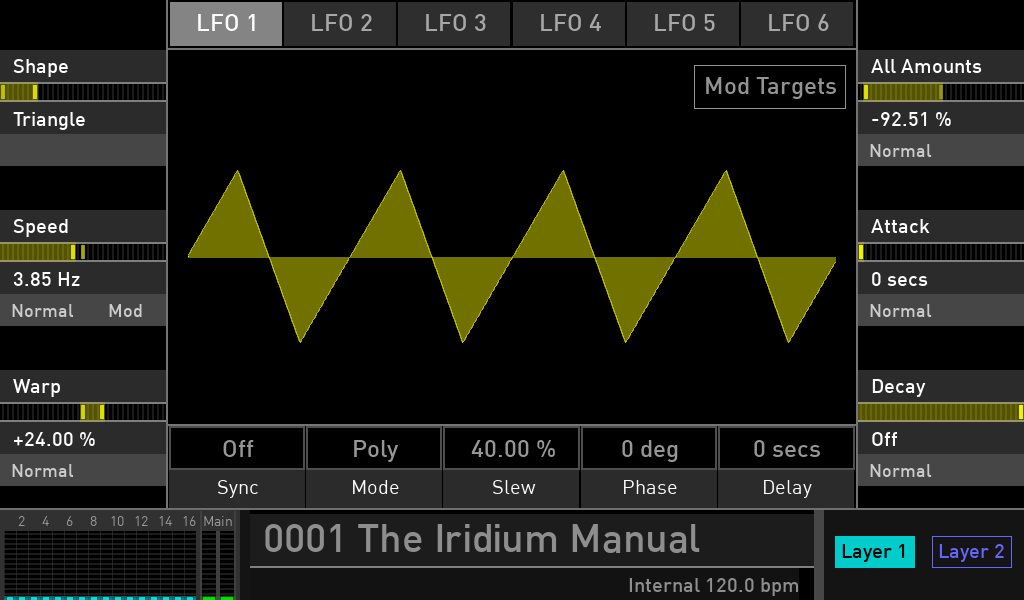
Task: Click the All Amounts slider
Action: pyautogui.click(x=940, y=92)
